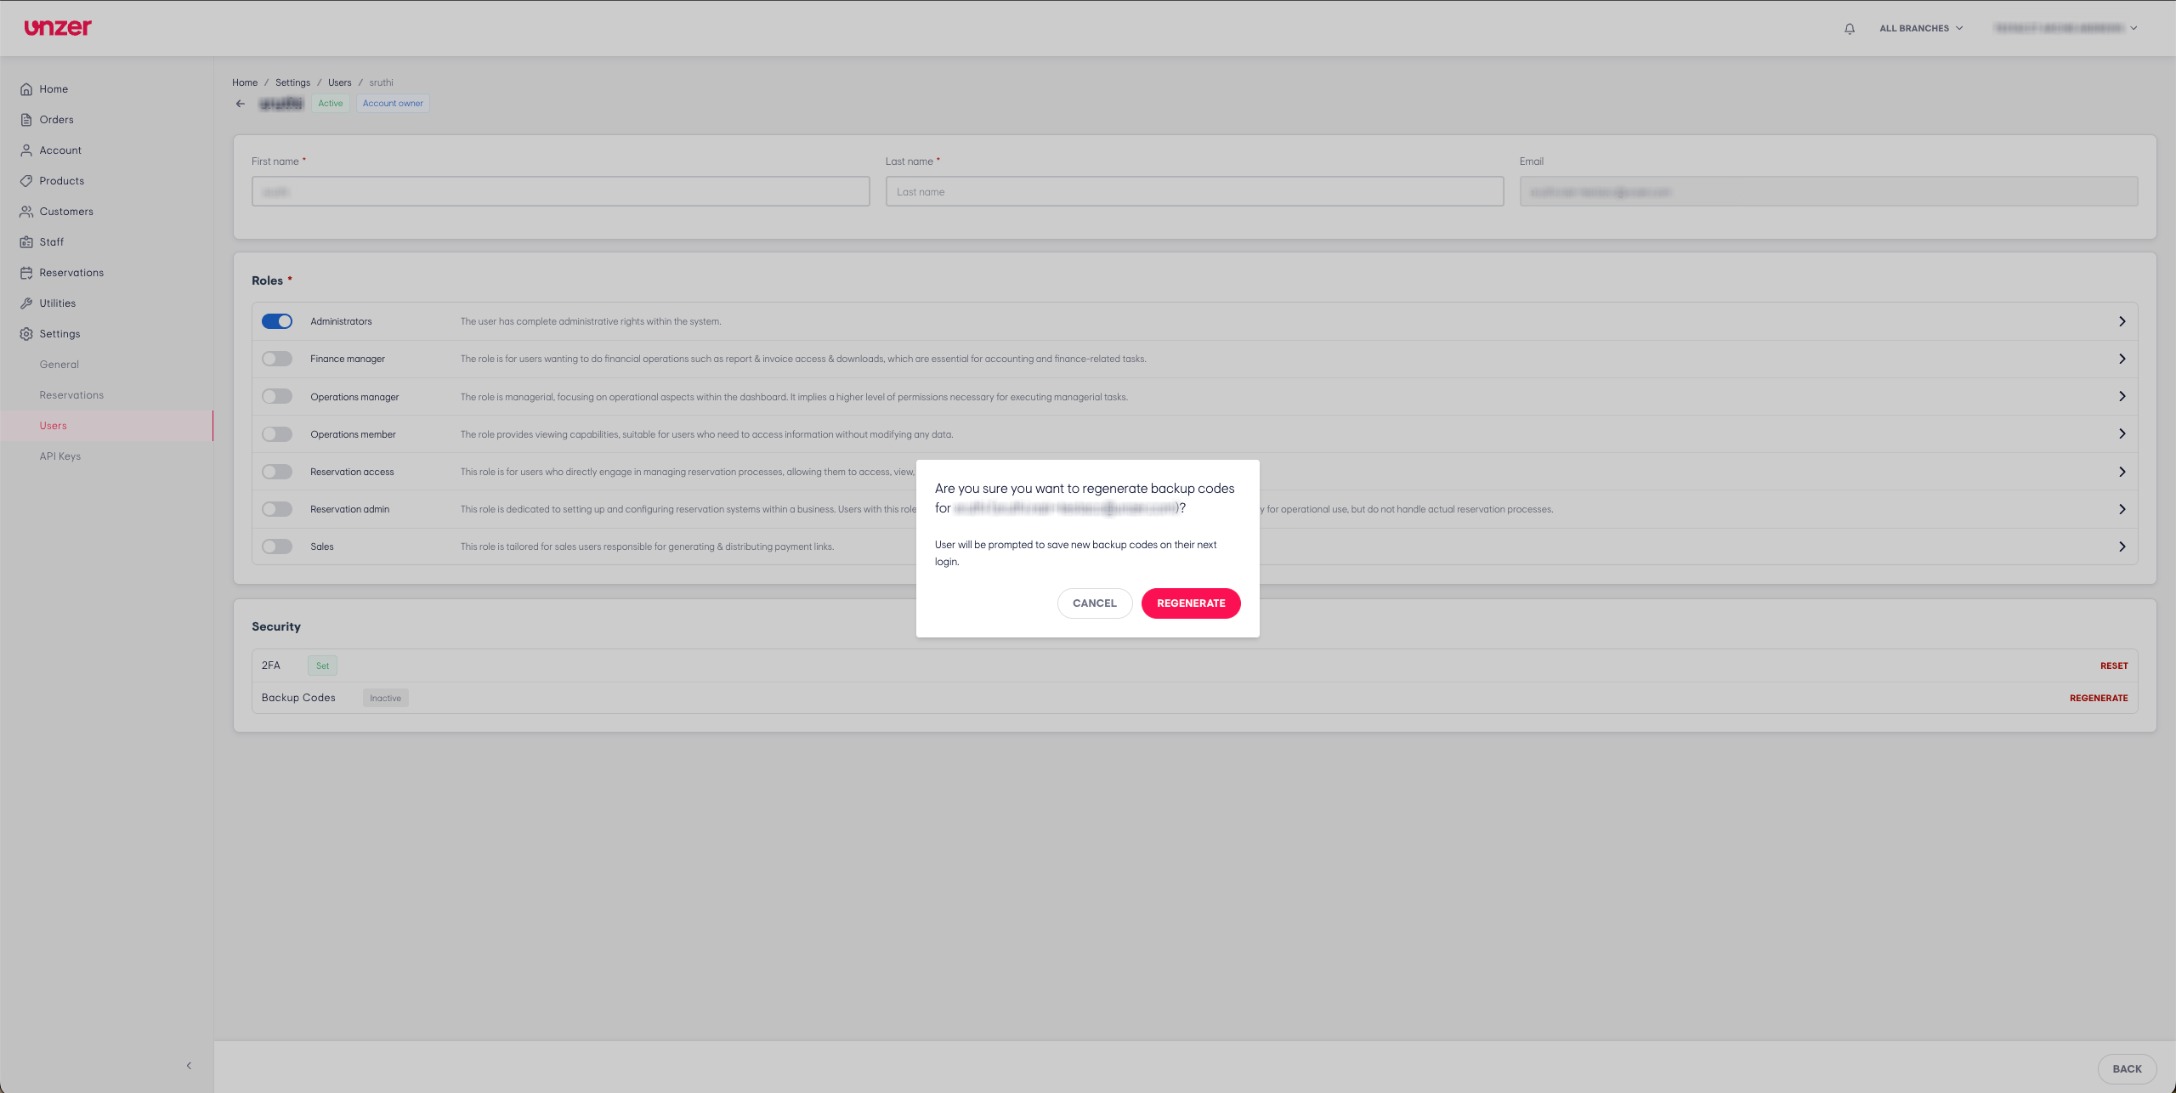
Task: Select Users in settings submenu
Action: pyautogui.click(x=53, y=426)
